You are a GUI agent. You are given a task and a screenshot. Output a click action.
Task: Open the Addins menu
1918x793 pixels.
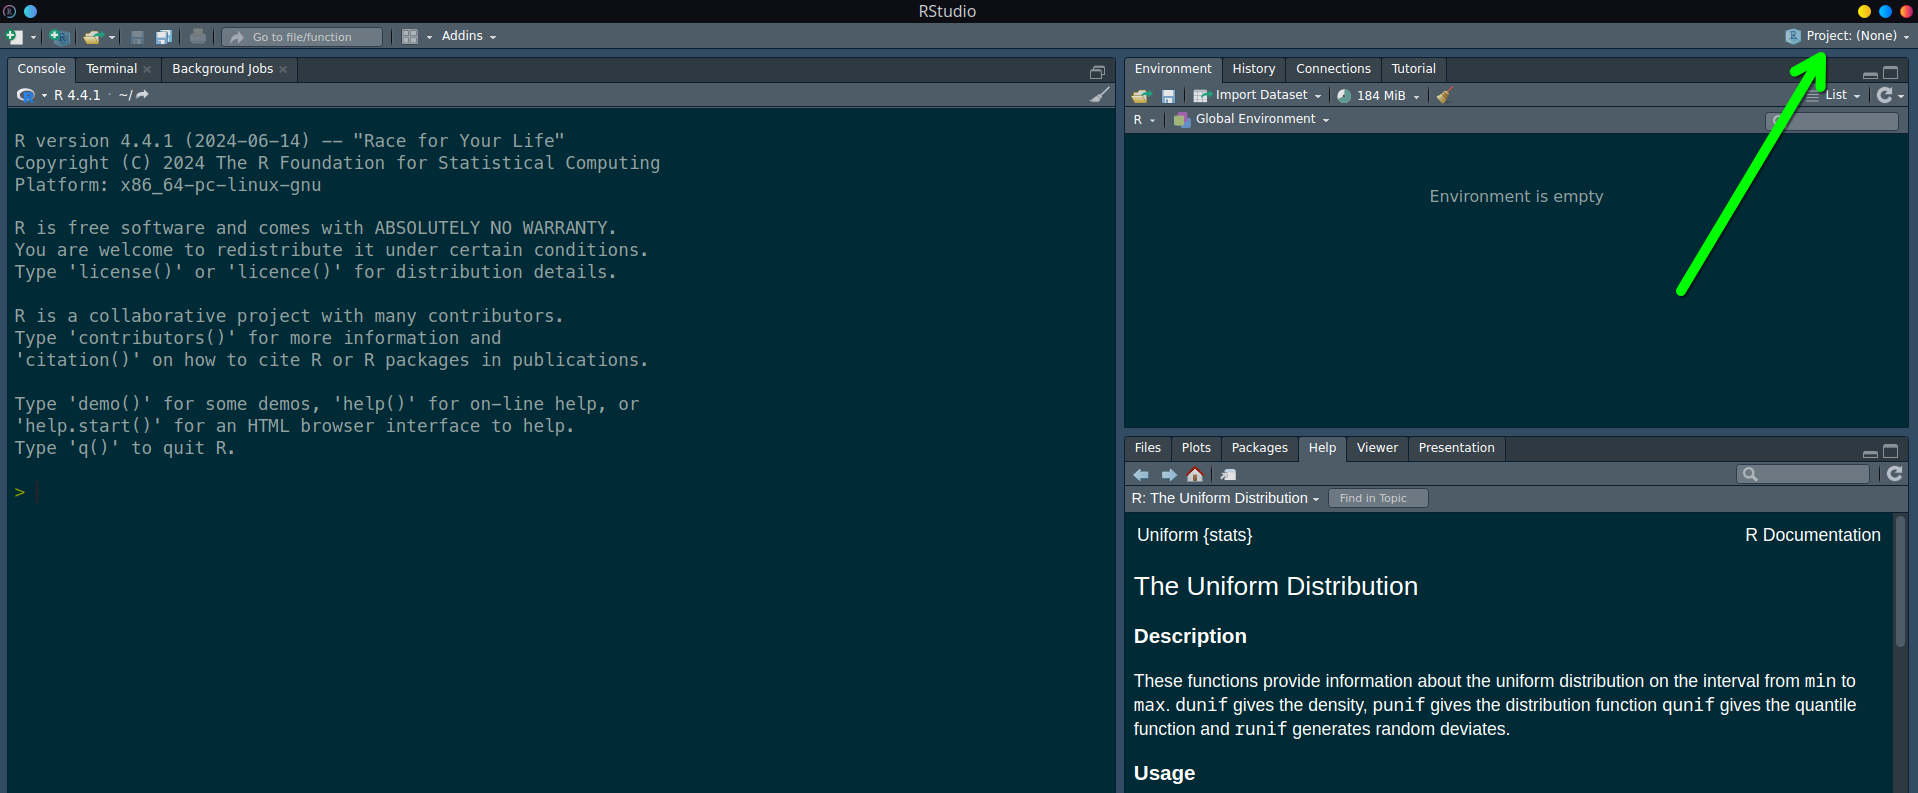pos(469,36)
